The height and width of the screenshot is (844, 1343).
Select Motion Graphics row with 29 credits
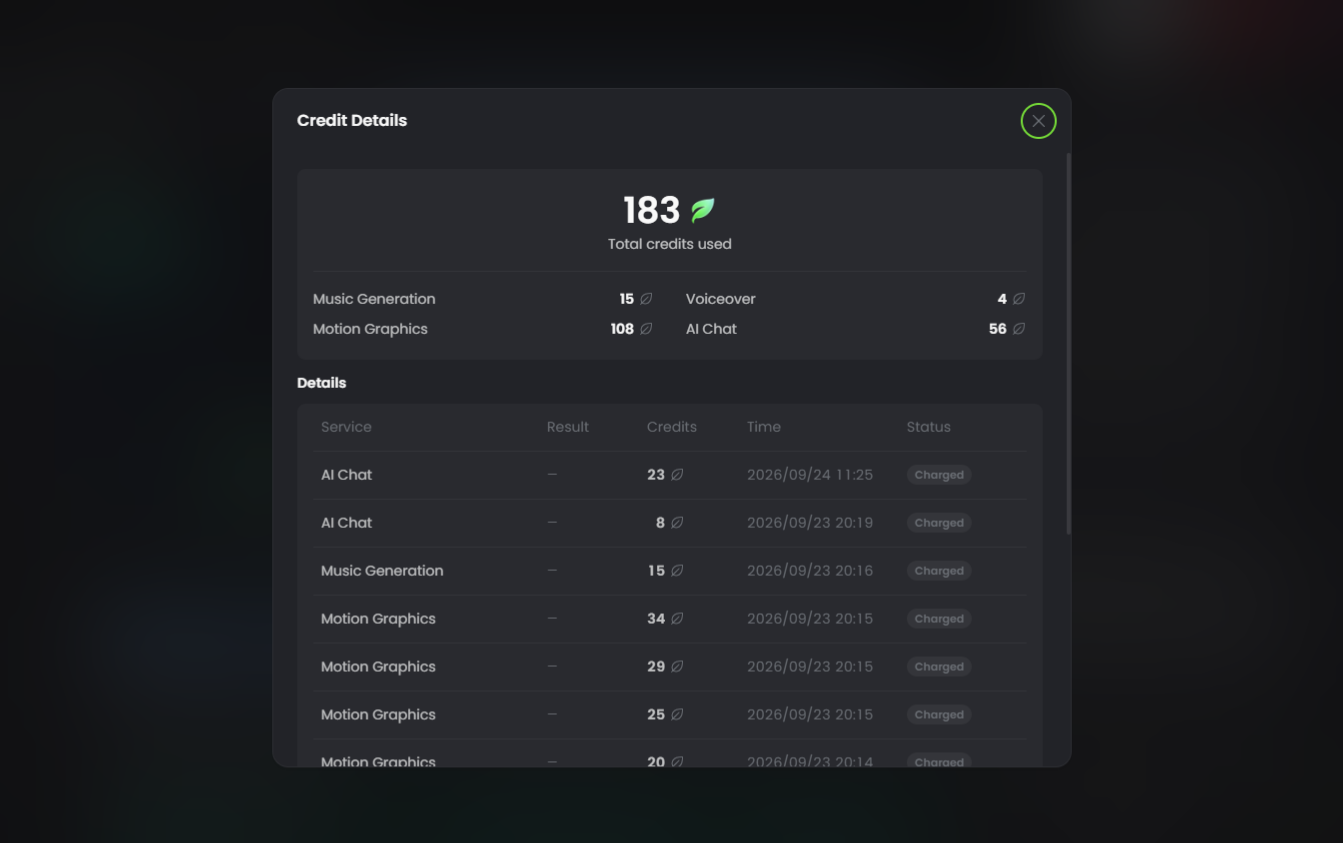pyautogui.click(x=670, y=667)
